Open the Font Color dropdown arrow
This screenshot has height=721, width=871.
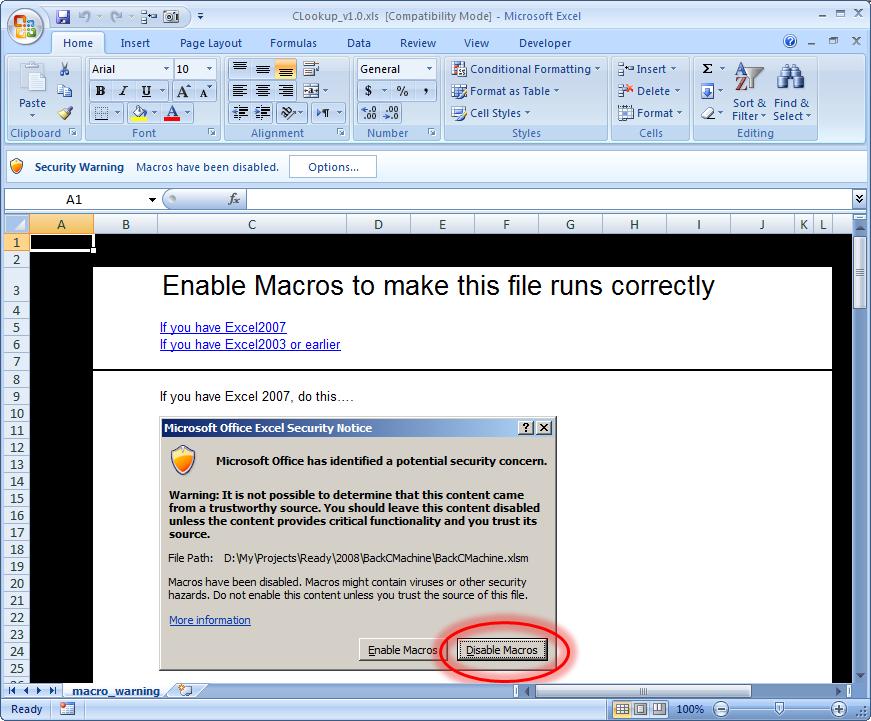(188, 113)
